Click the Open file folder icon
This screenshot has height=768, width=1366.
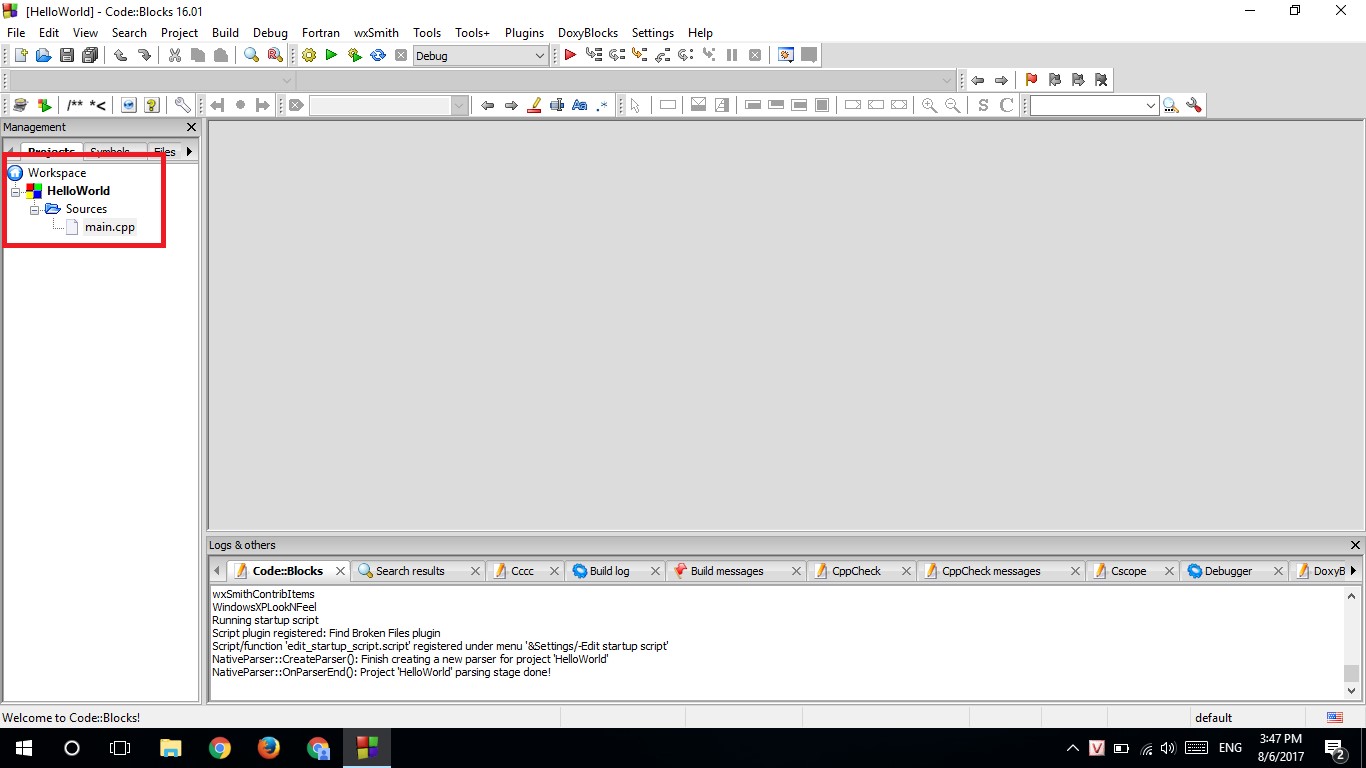click(43, 56)
